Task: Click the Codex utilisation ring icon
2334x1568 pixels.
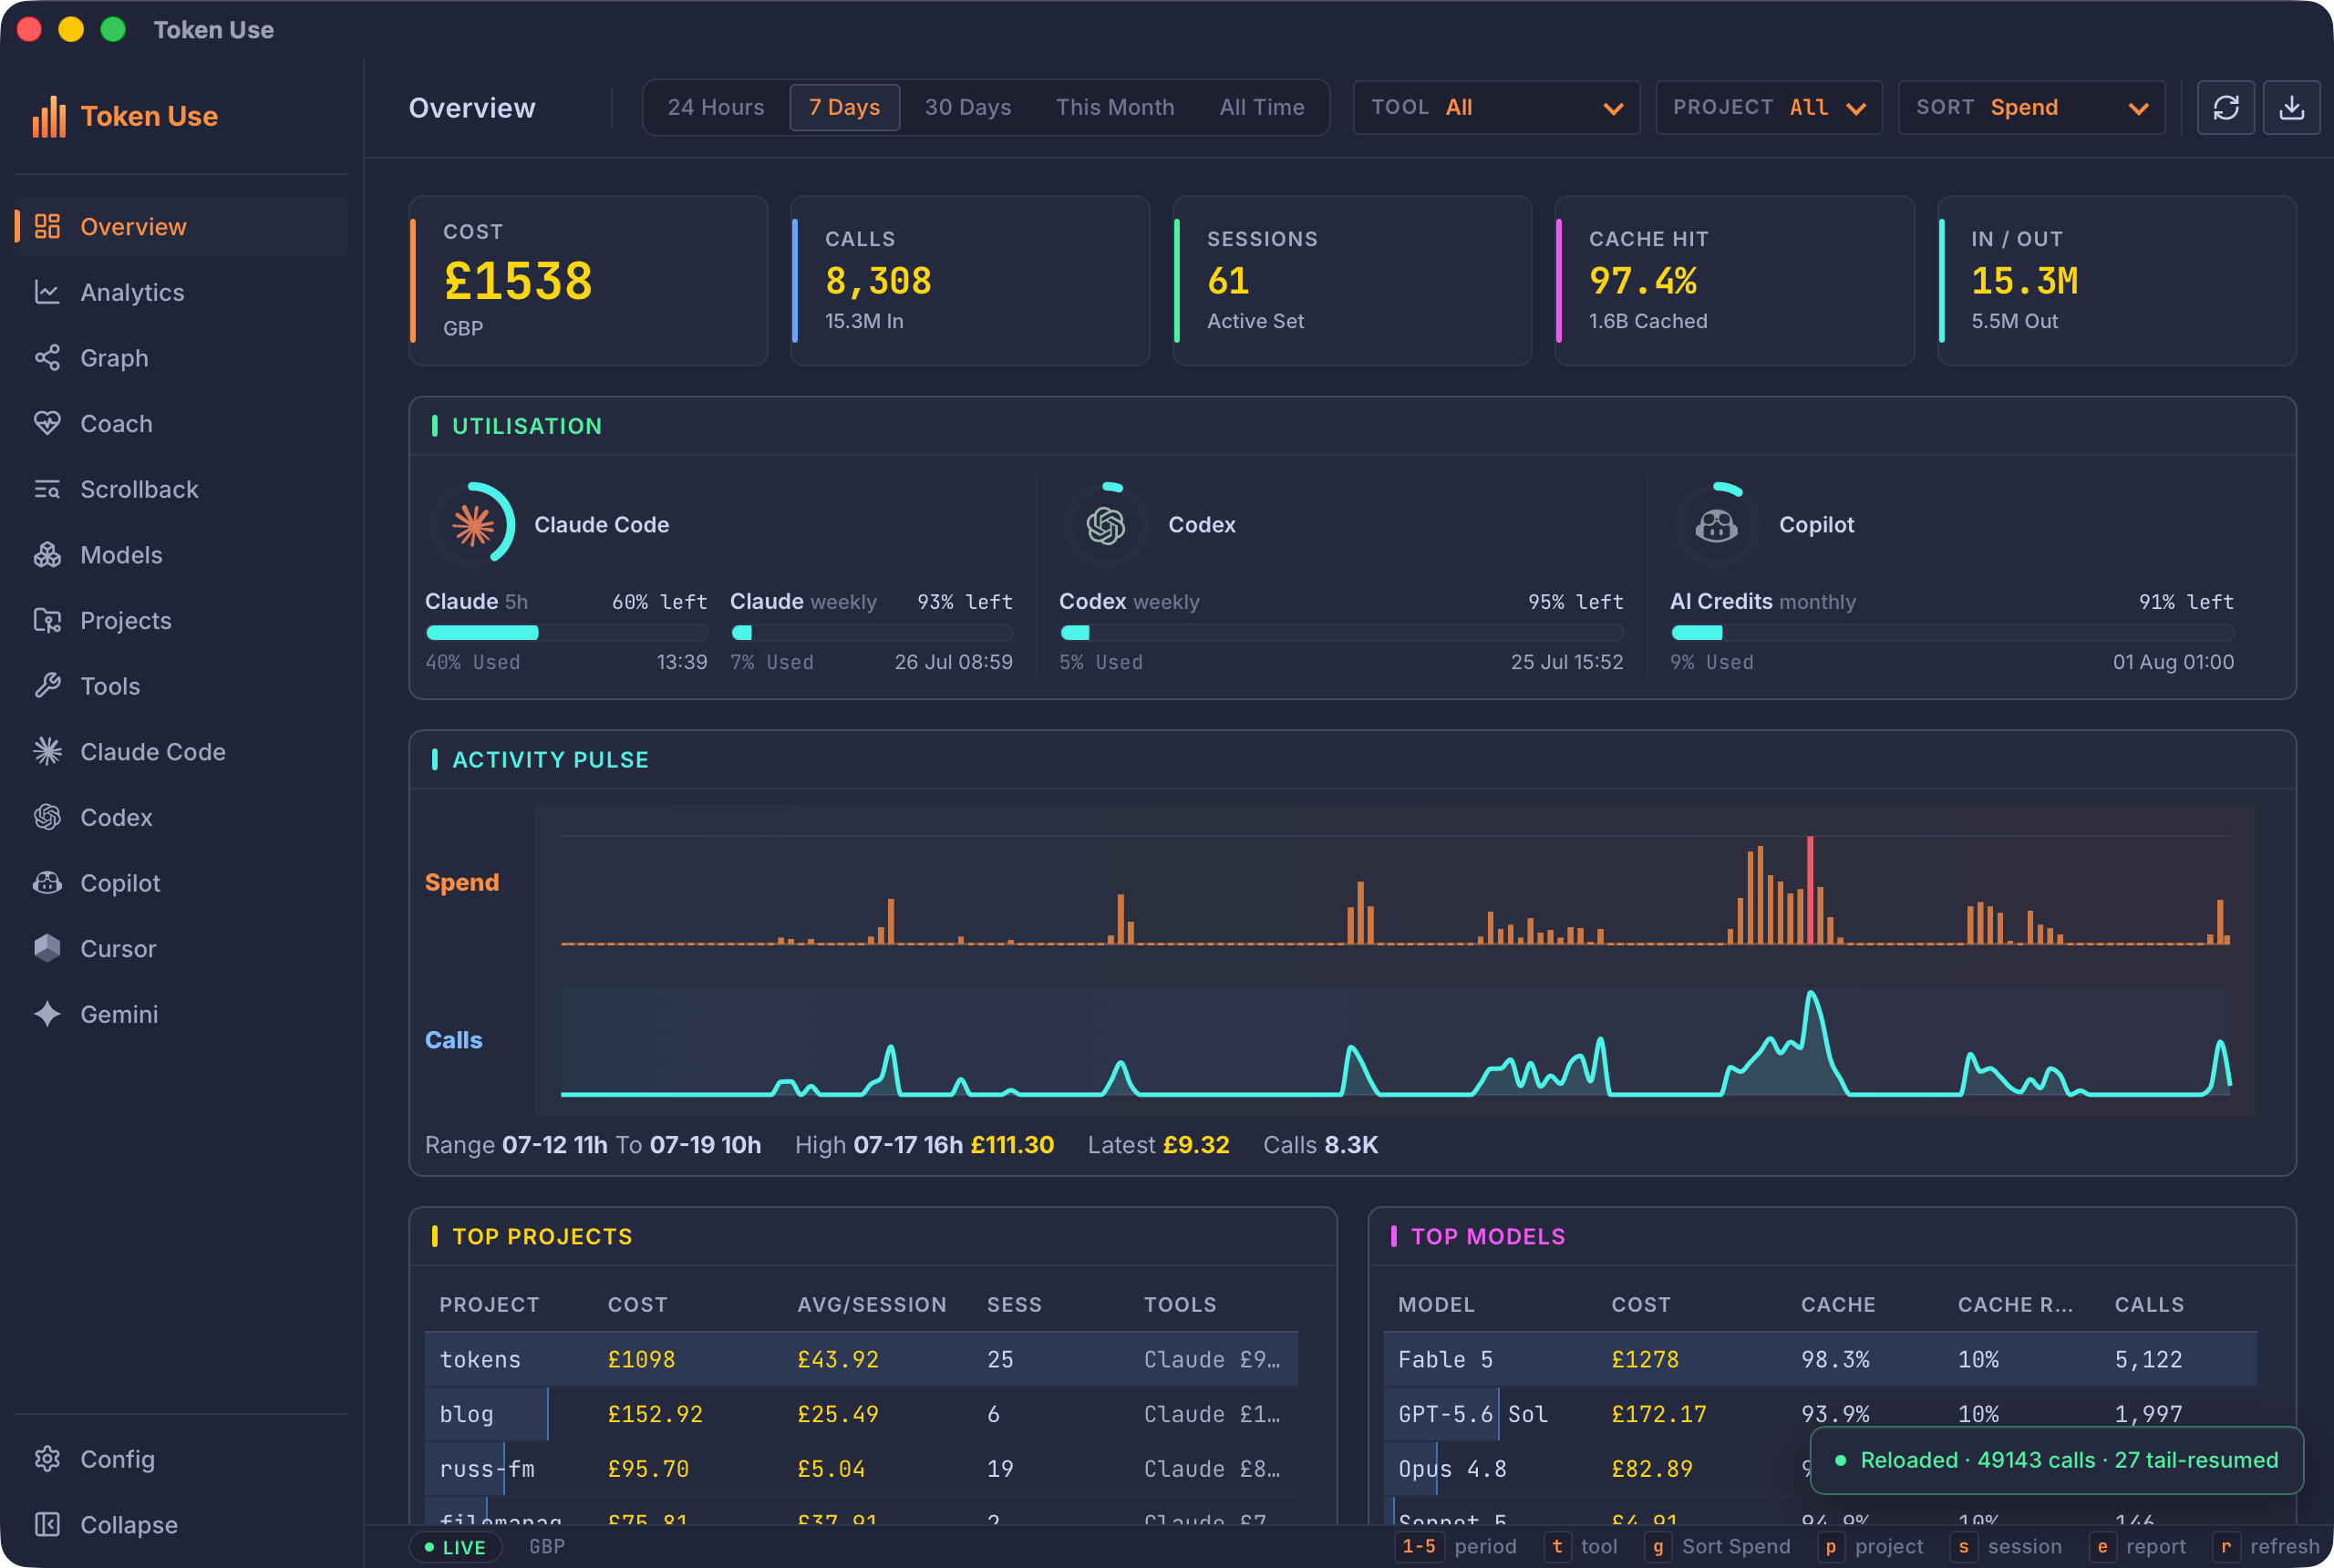Action: pos(1106,524)
